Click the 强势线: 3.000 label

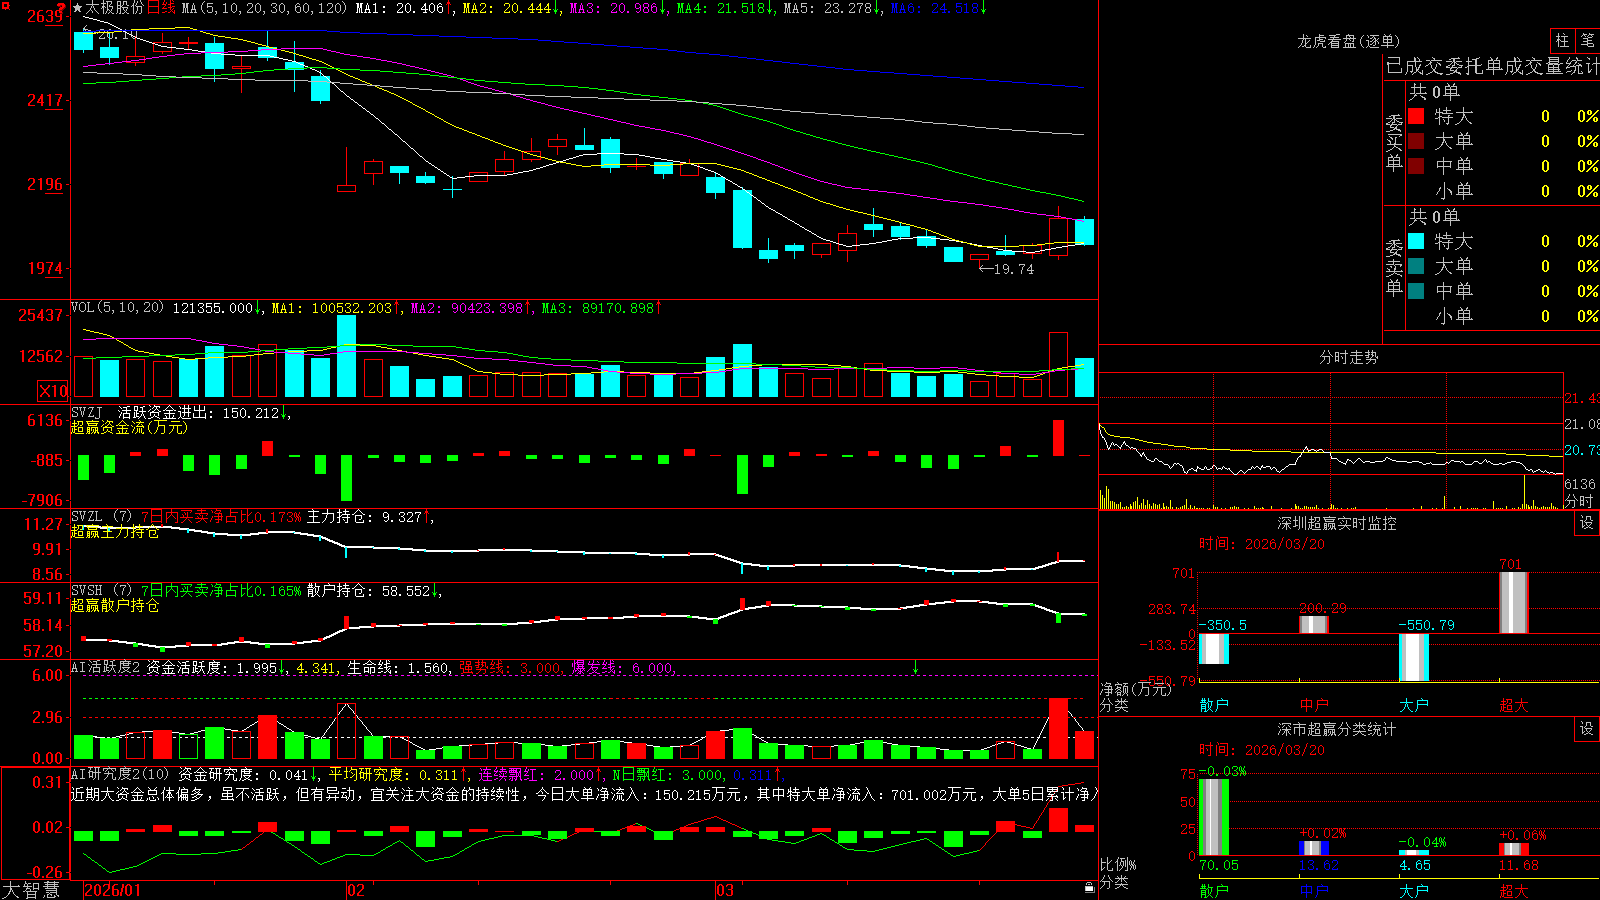pyautogui.click(x=512, y=667)
